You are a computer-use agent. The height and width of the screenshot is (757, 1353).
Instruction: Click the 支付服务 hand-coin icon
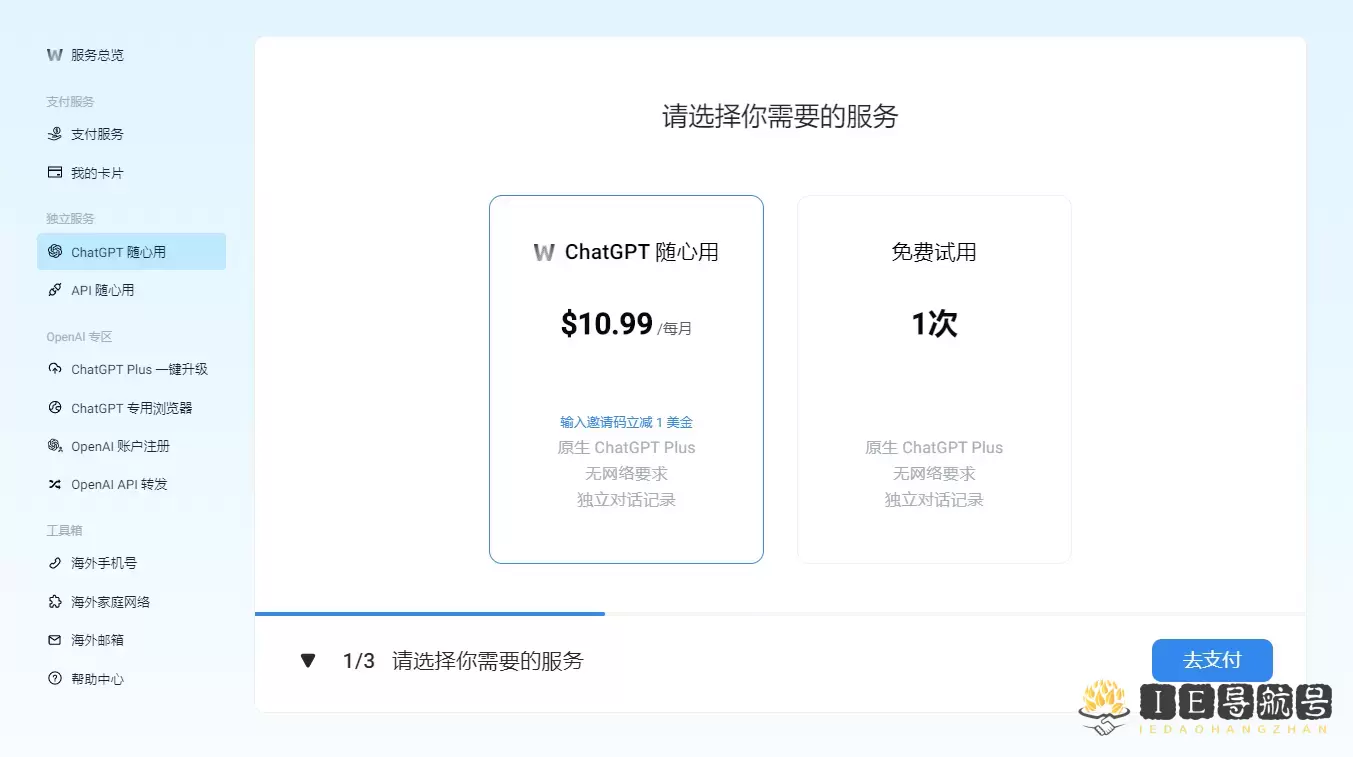[55, 134]
